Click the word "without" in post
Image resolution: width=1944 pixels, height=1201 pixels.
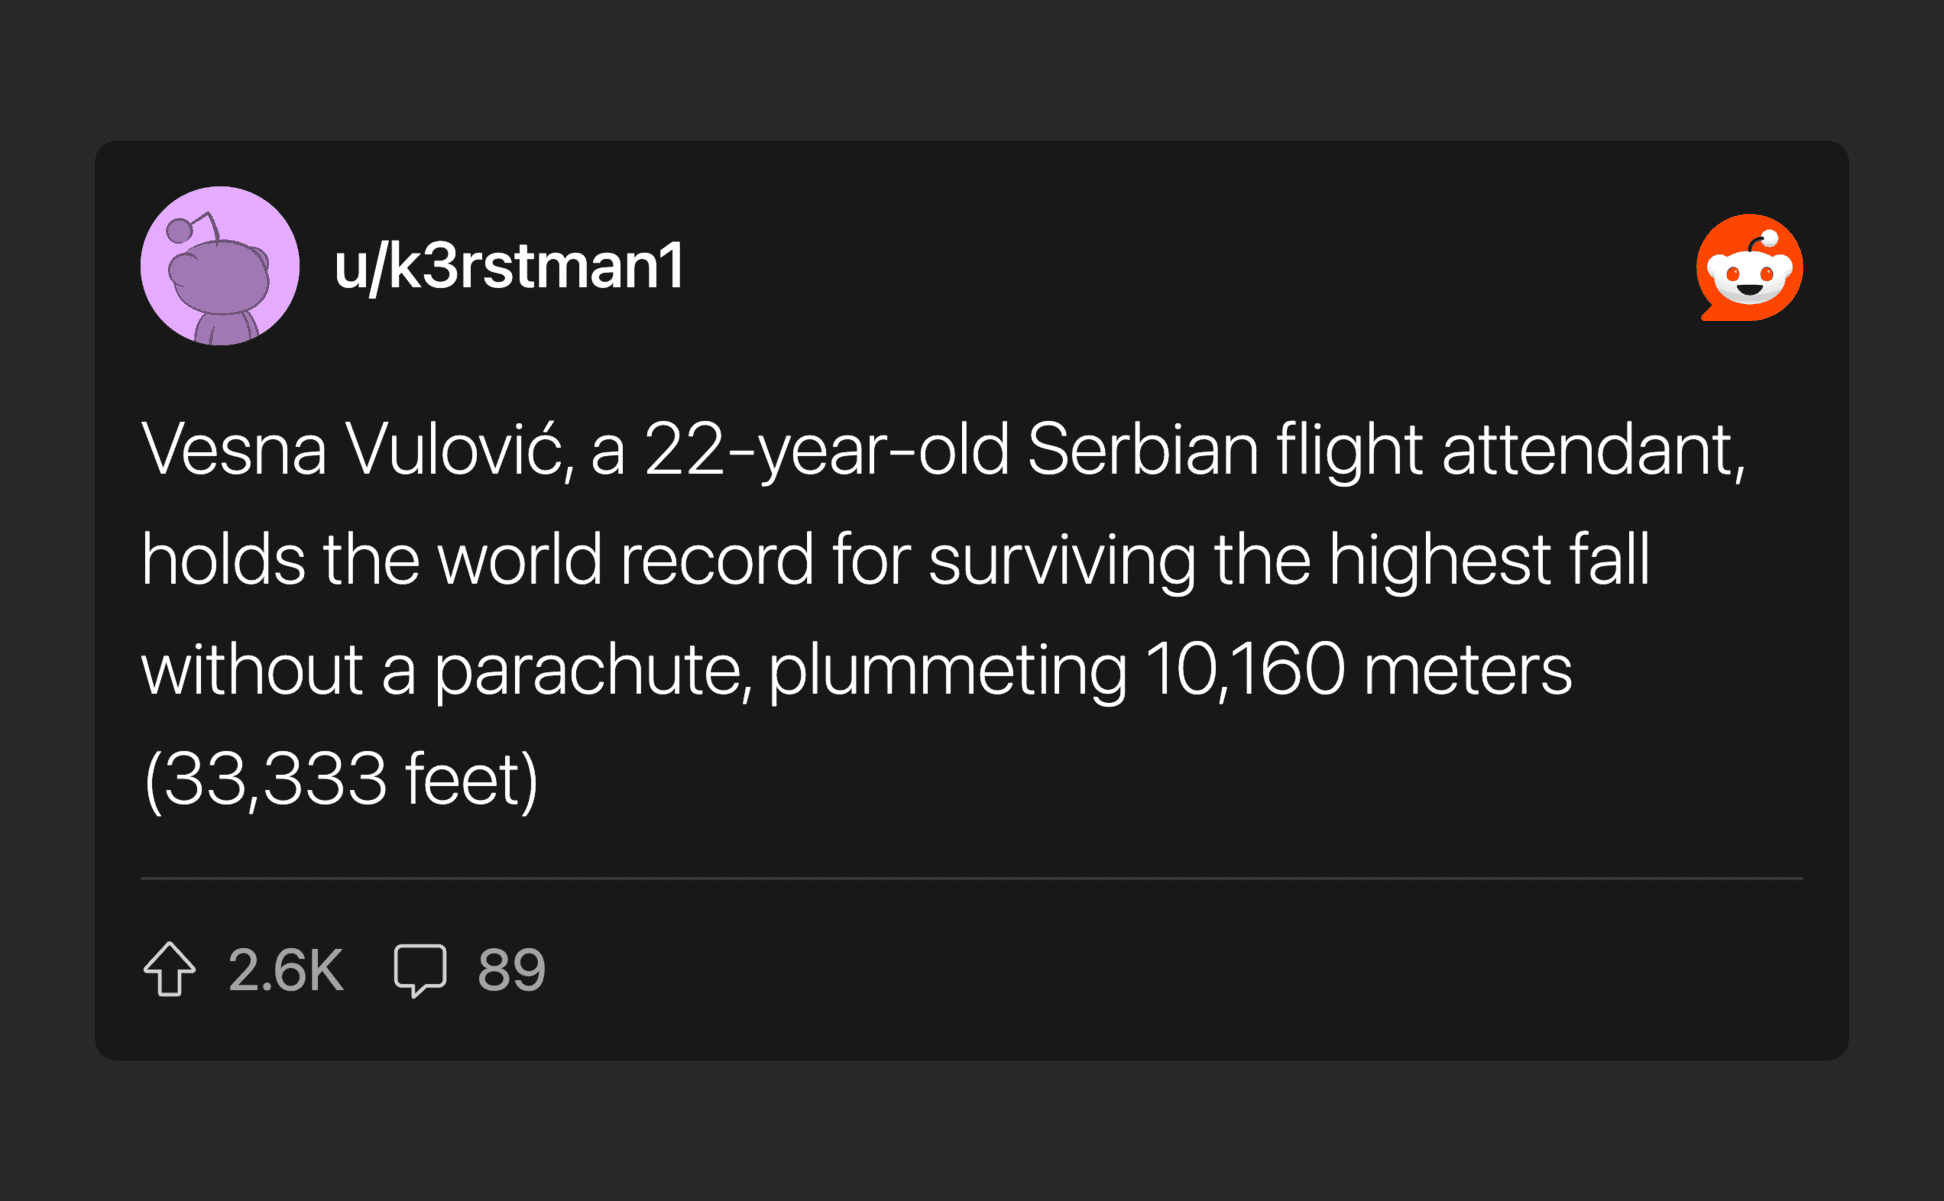coord(251,670)
